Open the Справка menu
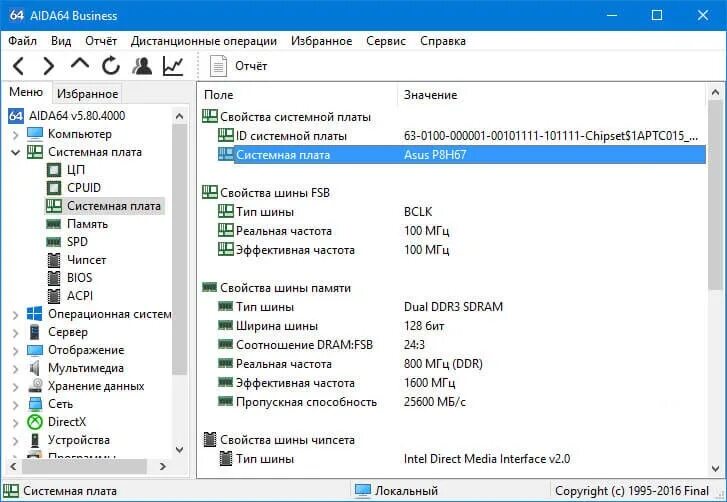 coord(443,41)
